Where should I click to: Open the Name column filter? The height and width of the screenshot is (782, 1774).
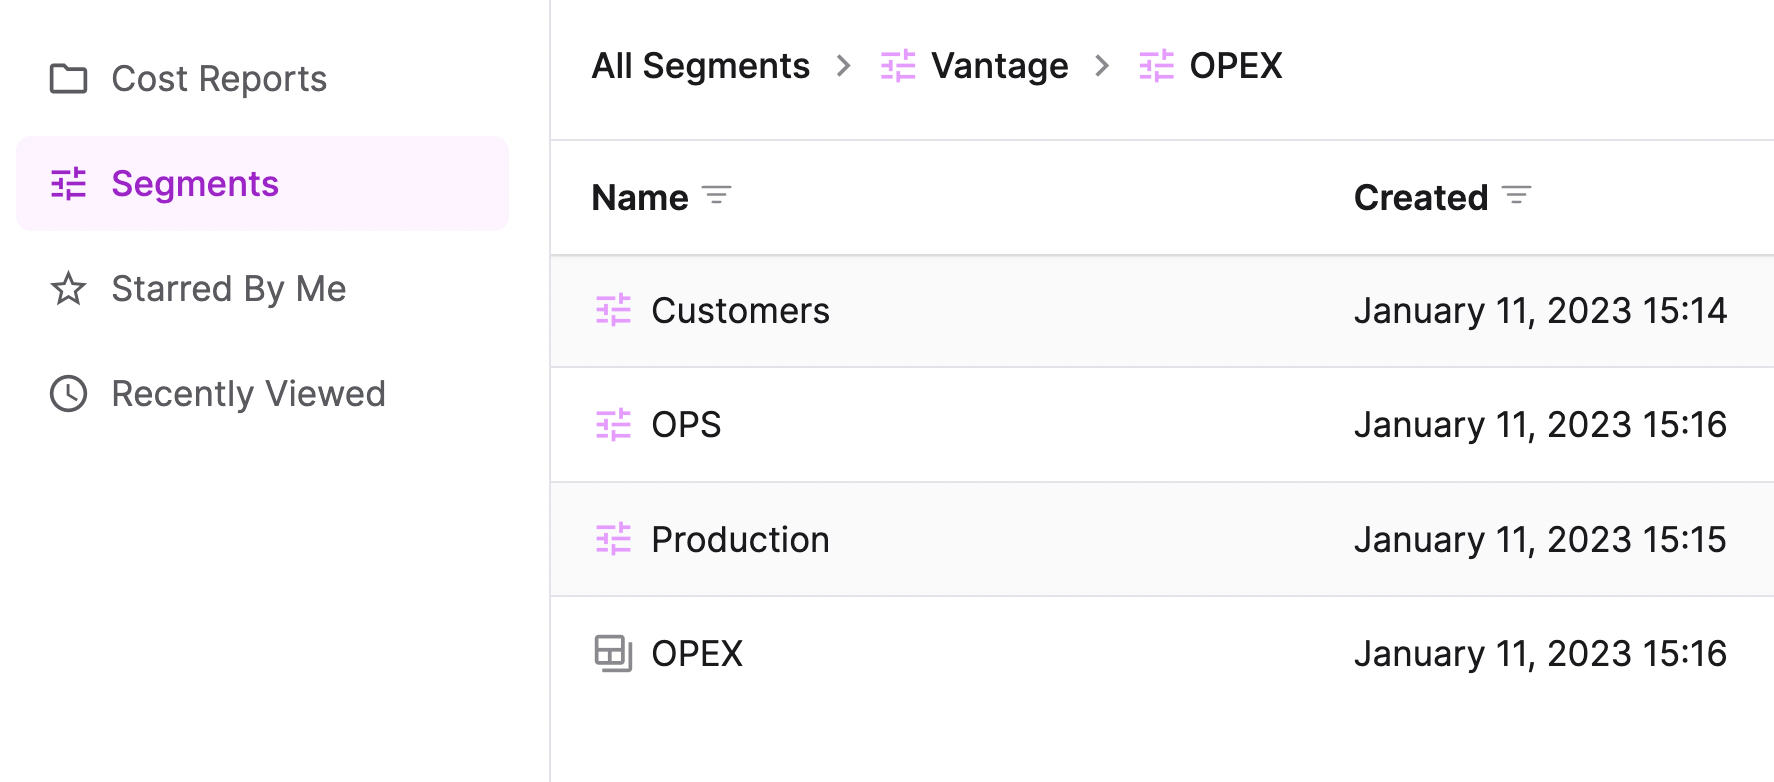click(x=716, y=196)
